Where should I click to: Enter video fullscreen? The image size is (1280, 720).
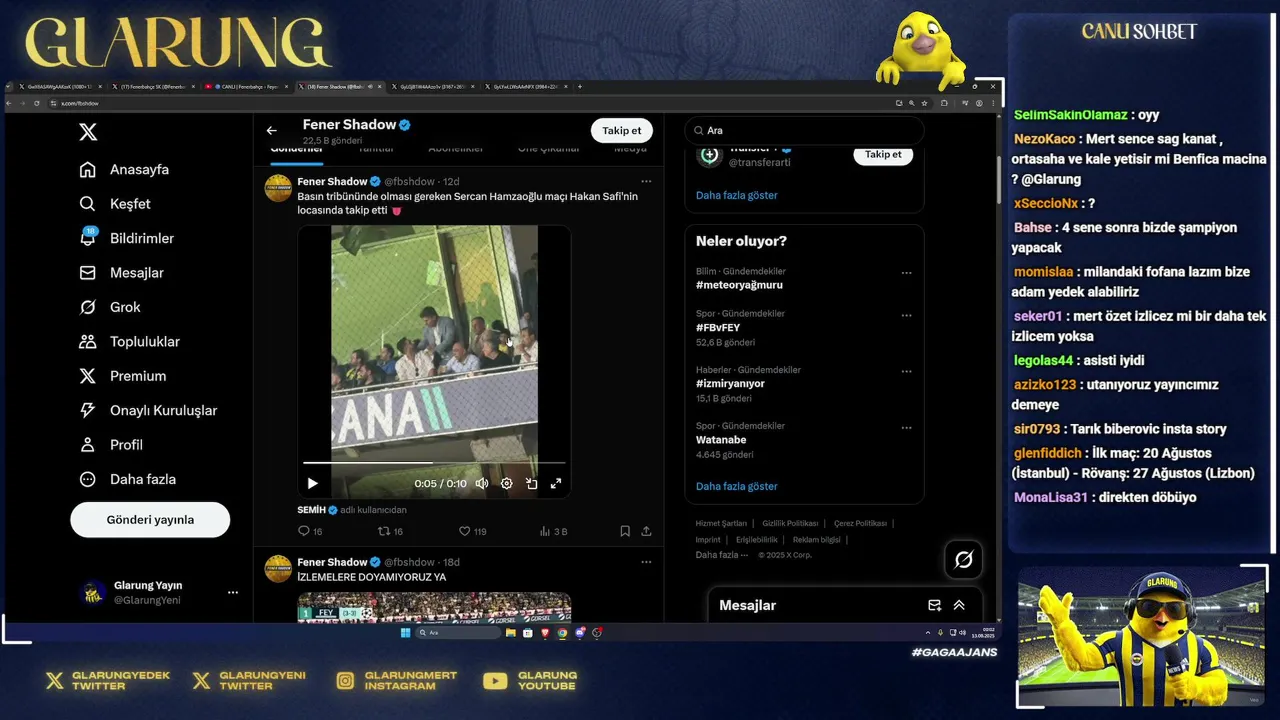[x=556, y=483]
